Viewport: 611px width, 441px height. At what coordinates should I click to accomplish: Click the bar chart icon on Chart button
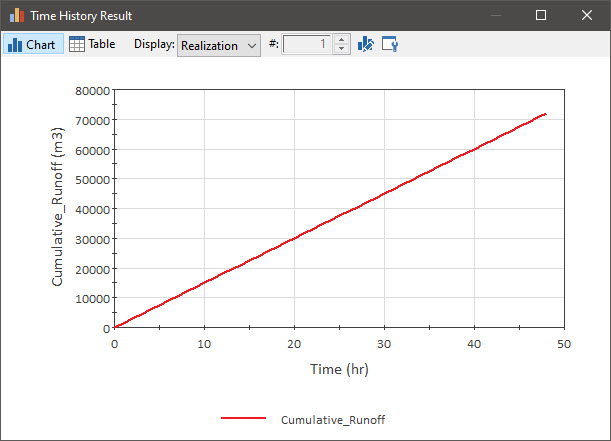[x=15, y=44]
